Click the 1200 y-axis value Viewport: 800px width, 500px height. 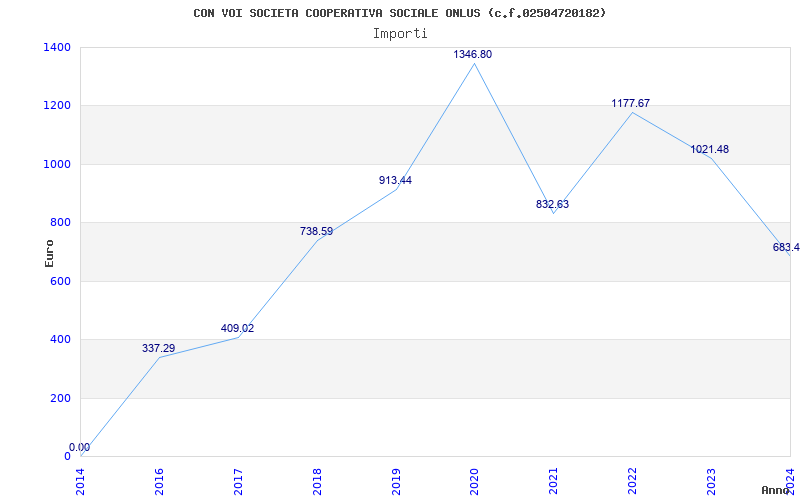point(58,106)
